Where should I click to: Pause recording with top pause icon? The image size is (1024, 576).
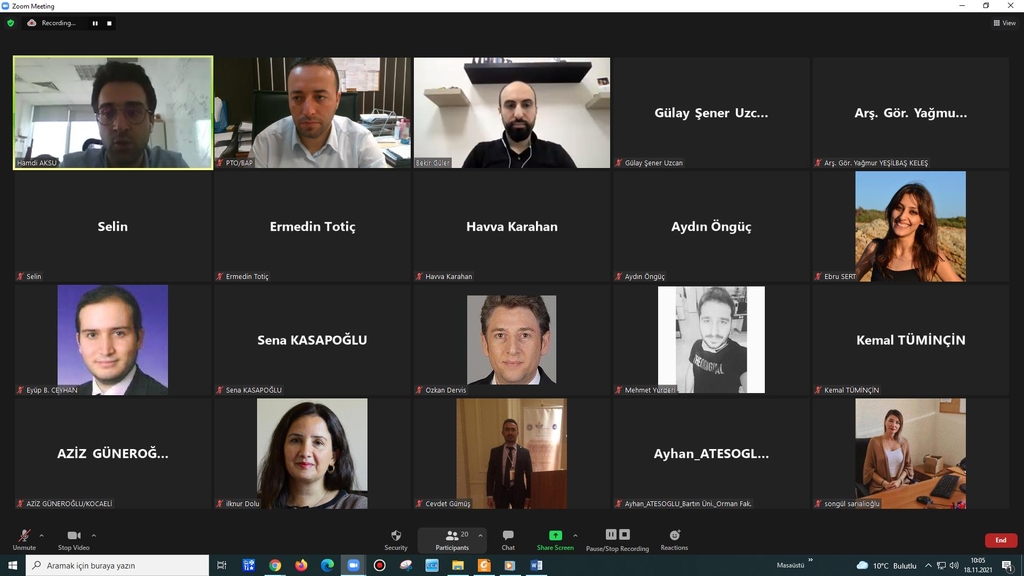[x=96, y=23]
